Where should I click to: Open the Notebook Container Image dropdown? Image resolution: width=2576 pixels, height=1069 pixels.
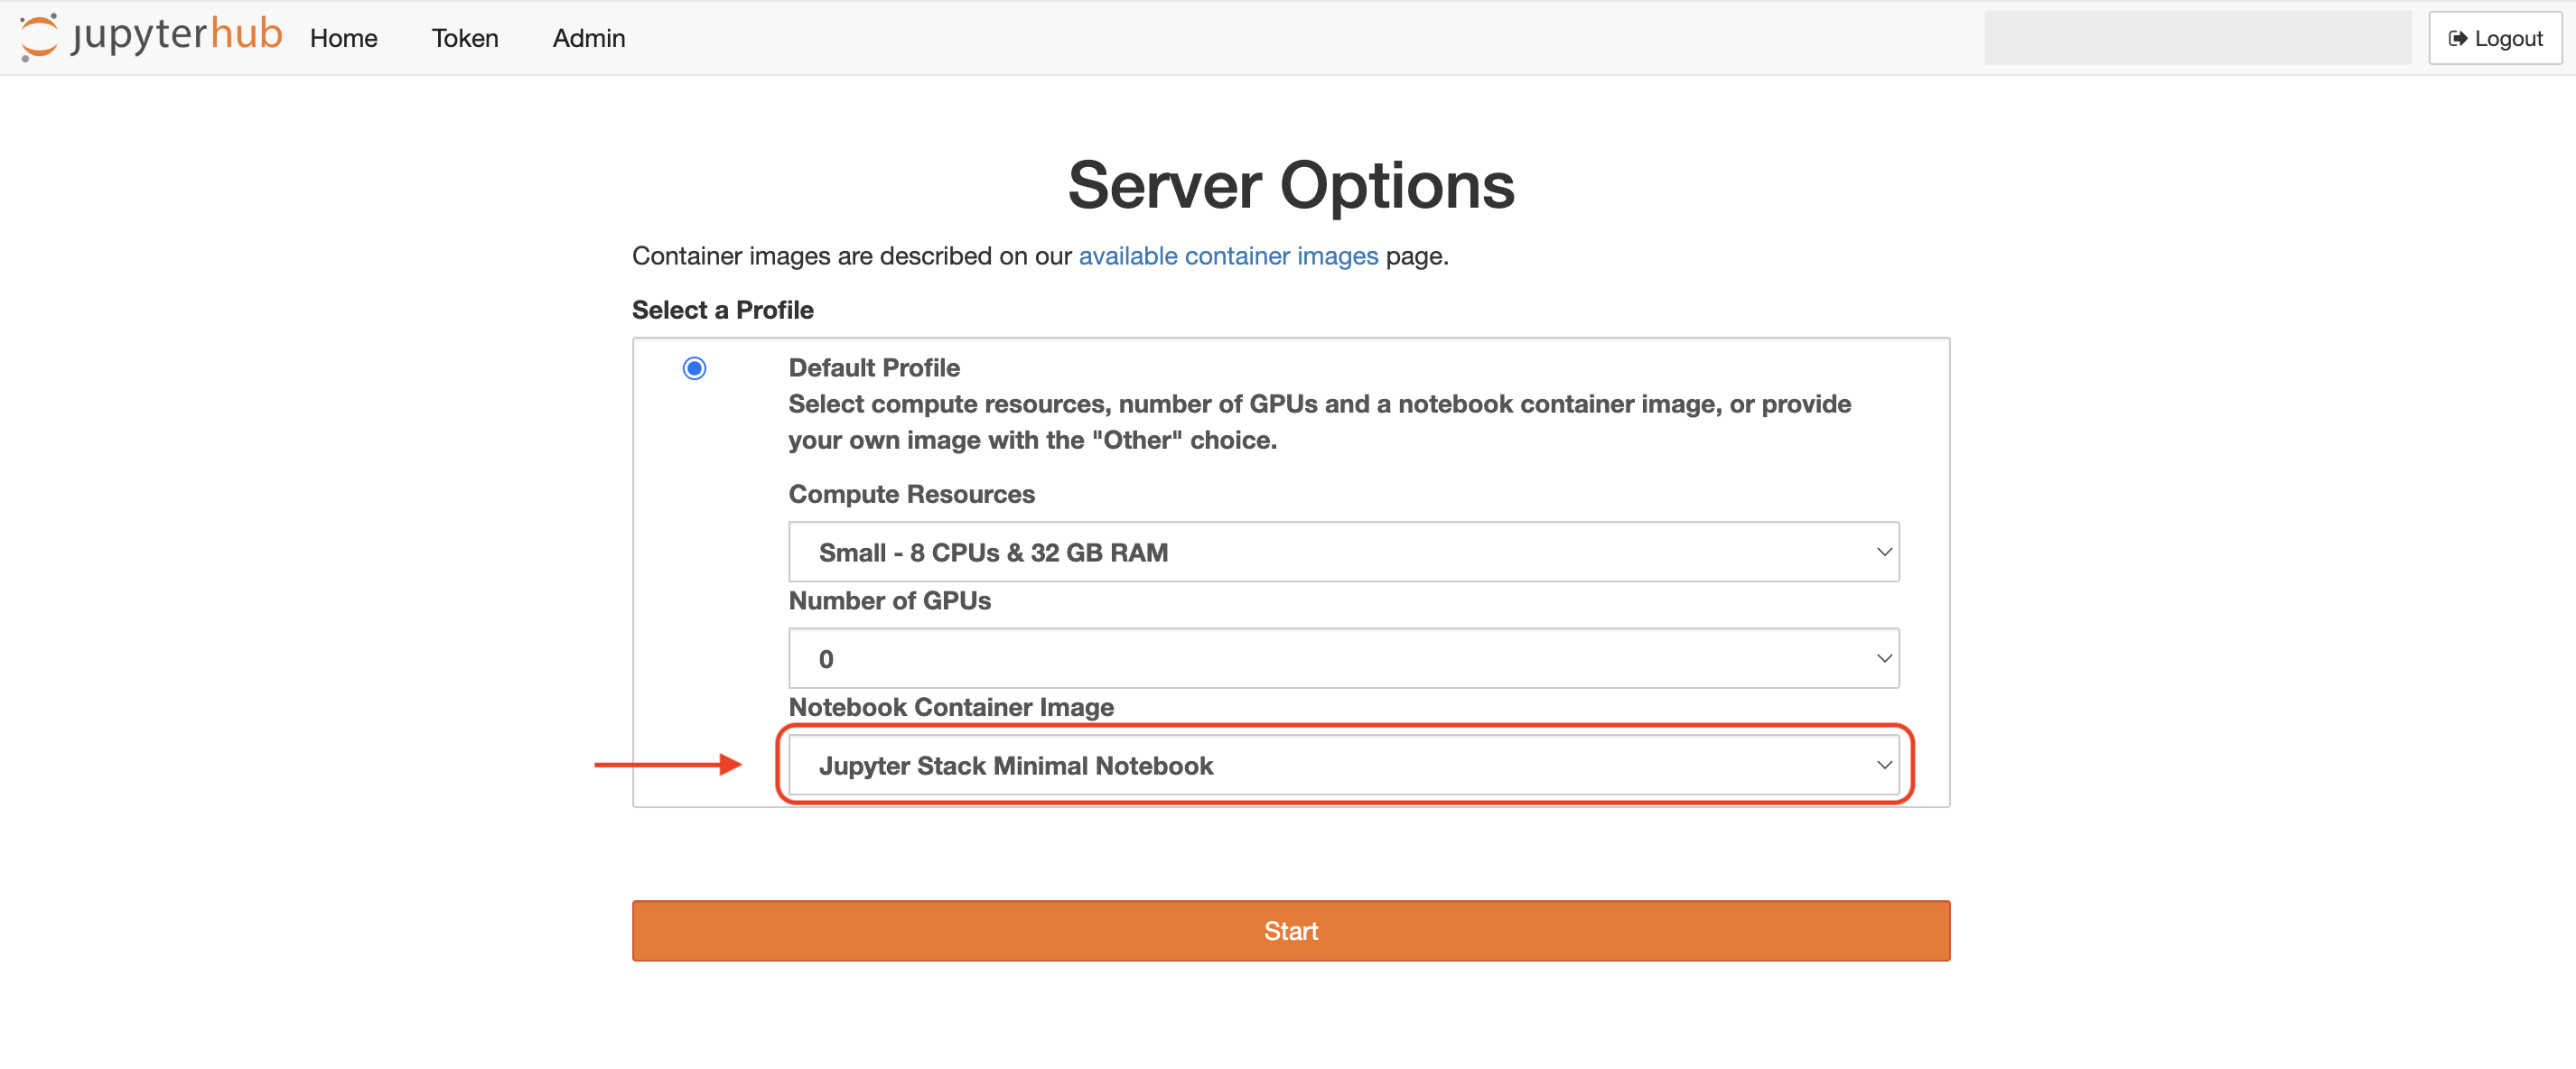(x=1343, y=765)
